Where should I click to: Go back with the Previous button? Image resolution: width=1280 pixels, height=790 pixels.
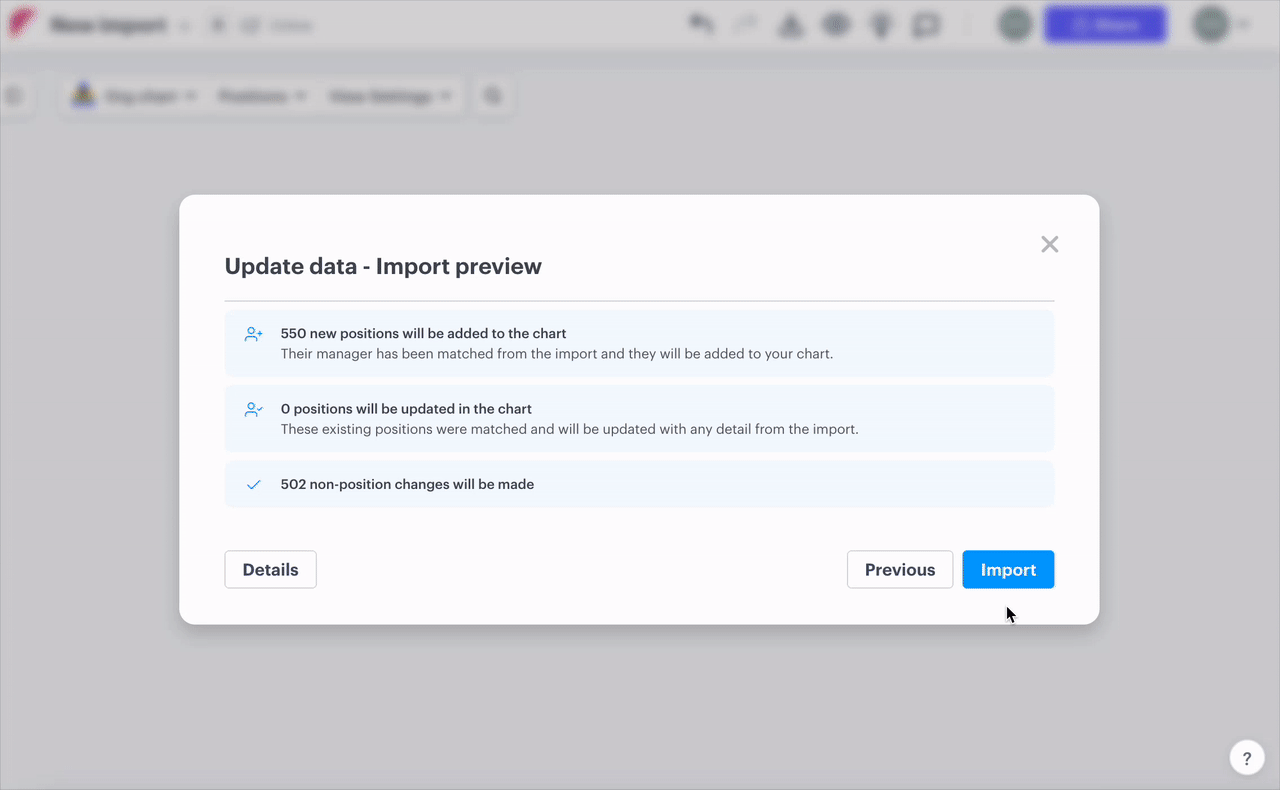[899, 570]
